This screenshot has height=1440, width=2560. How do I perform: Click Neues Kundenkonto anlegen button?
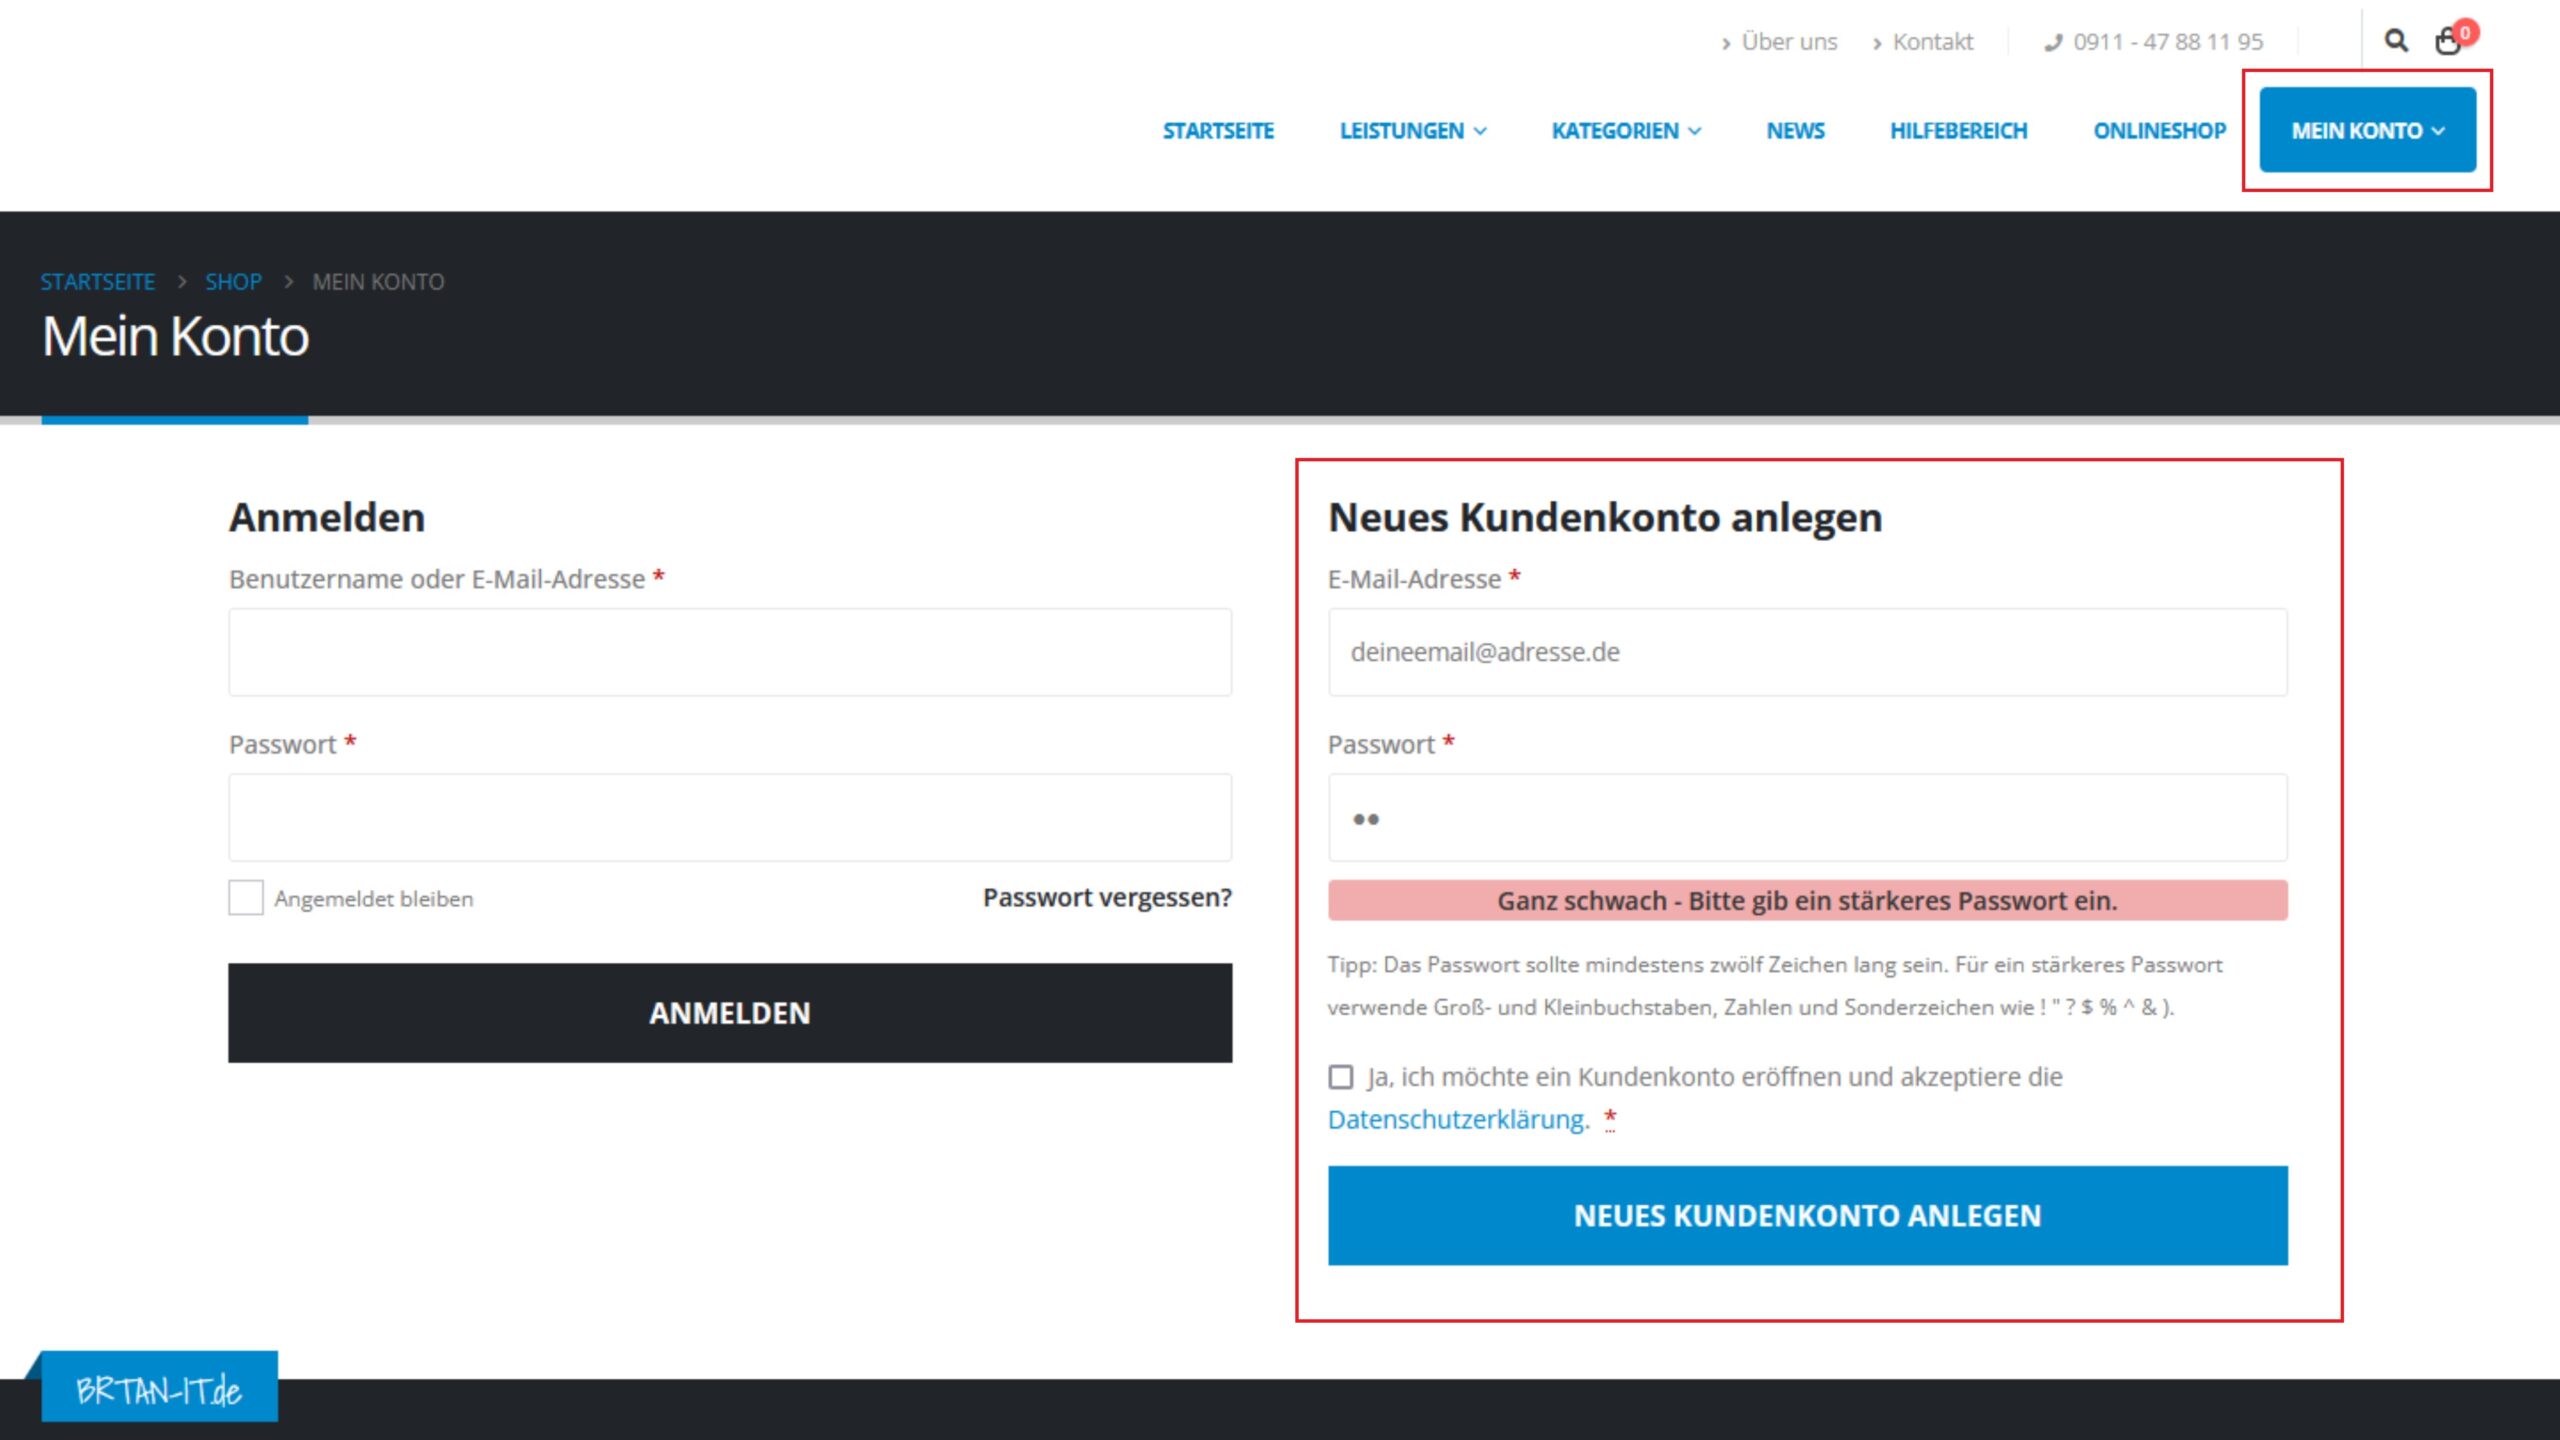click(x=1807, y=1215)
